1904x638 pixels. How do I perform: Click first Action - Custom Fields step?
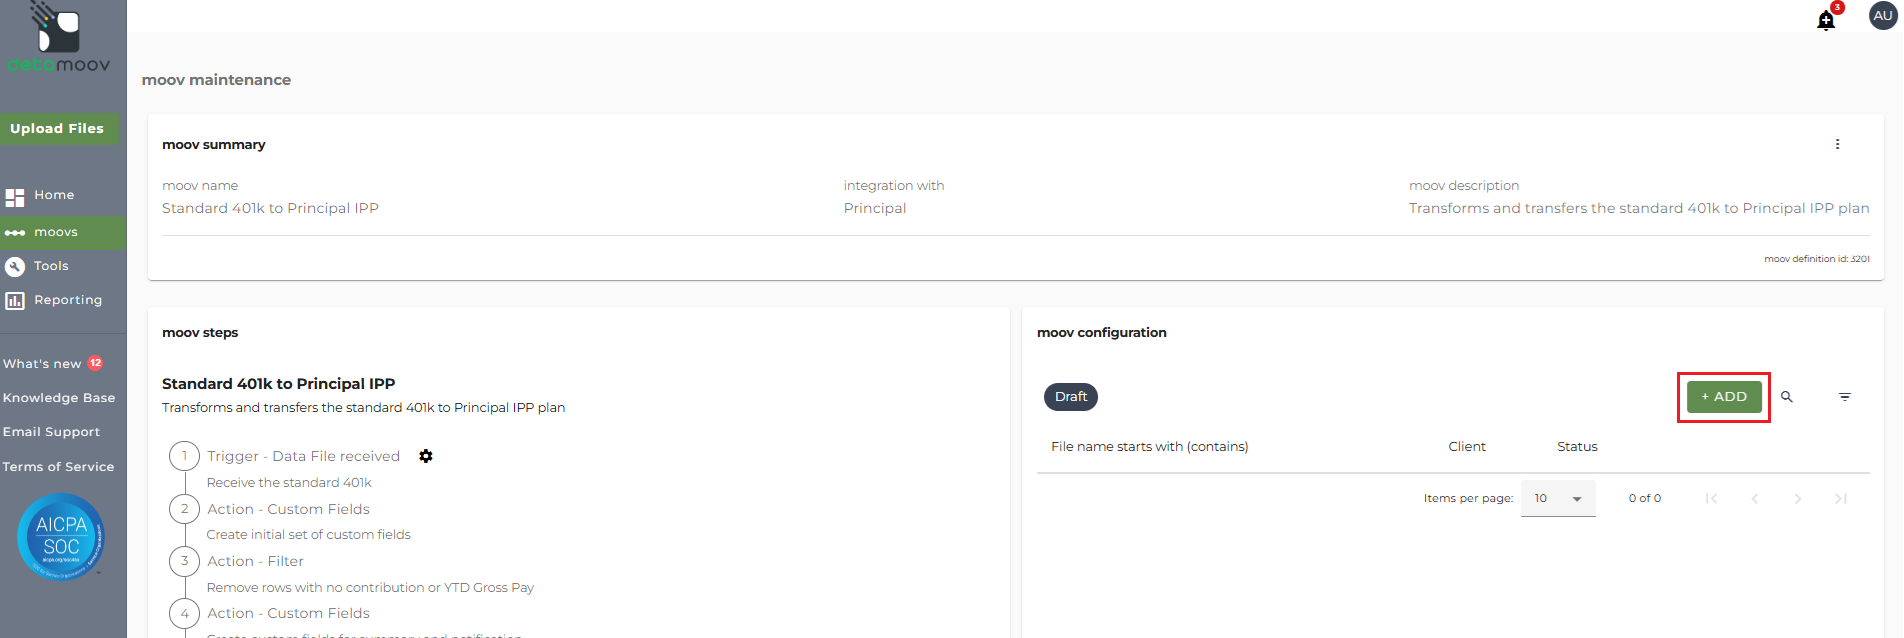288,509
